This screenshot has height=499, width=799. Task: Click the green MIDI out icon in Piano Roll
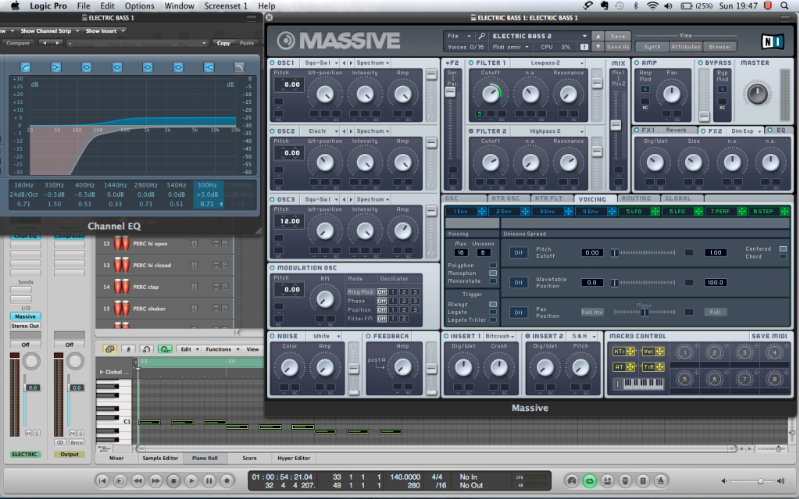point(165,349)
